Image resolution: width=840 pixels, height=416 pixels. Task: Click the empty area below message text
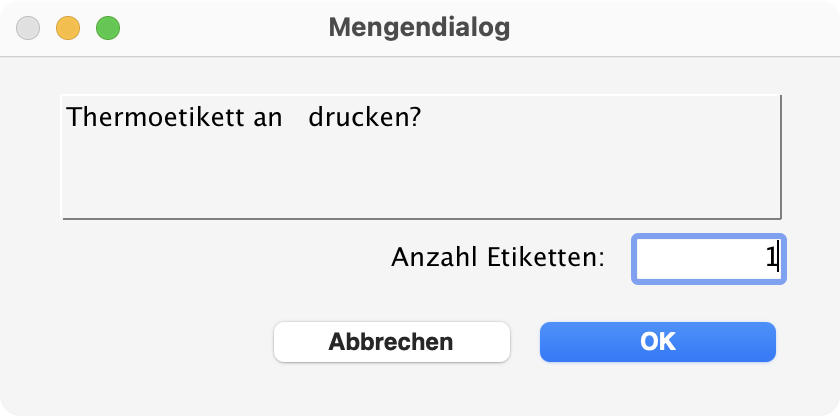pyautogui.click(x=420, y=180)
